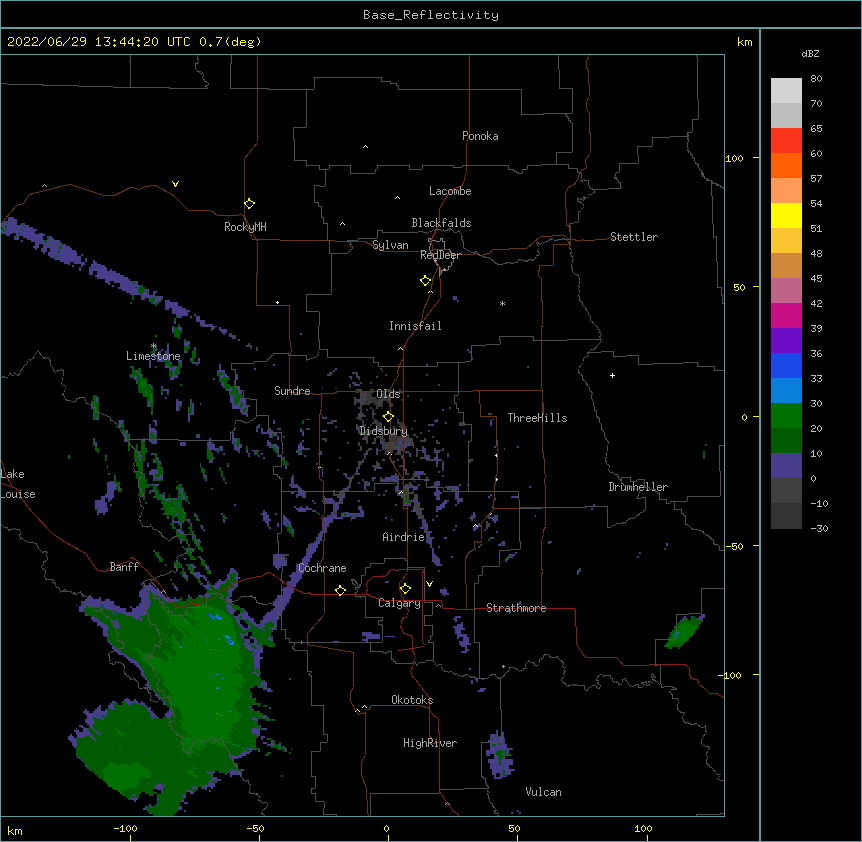
Task: Pick the violet purple swatch in legend
Action: pyautogui.click(x=786, y=341)
